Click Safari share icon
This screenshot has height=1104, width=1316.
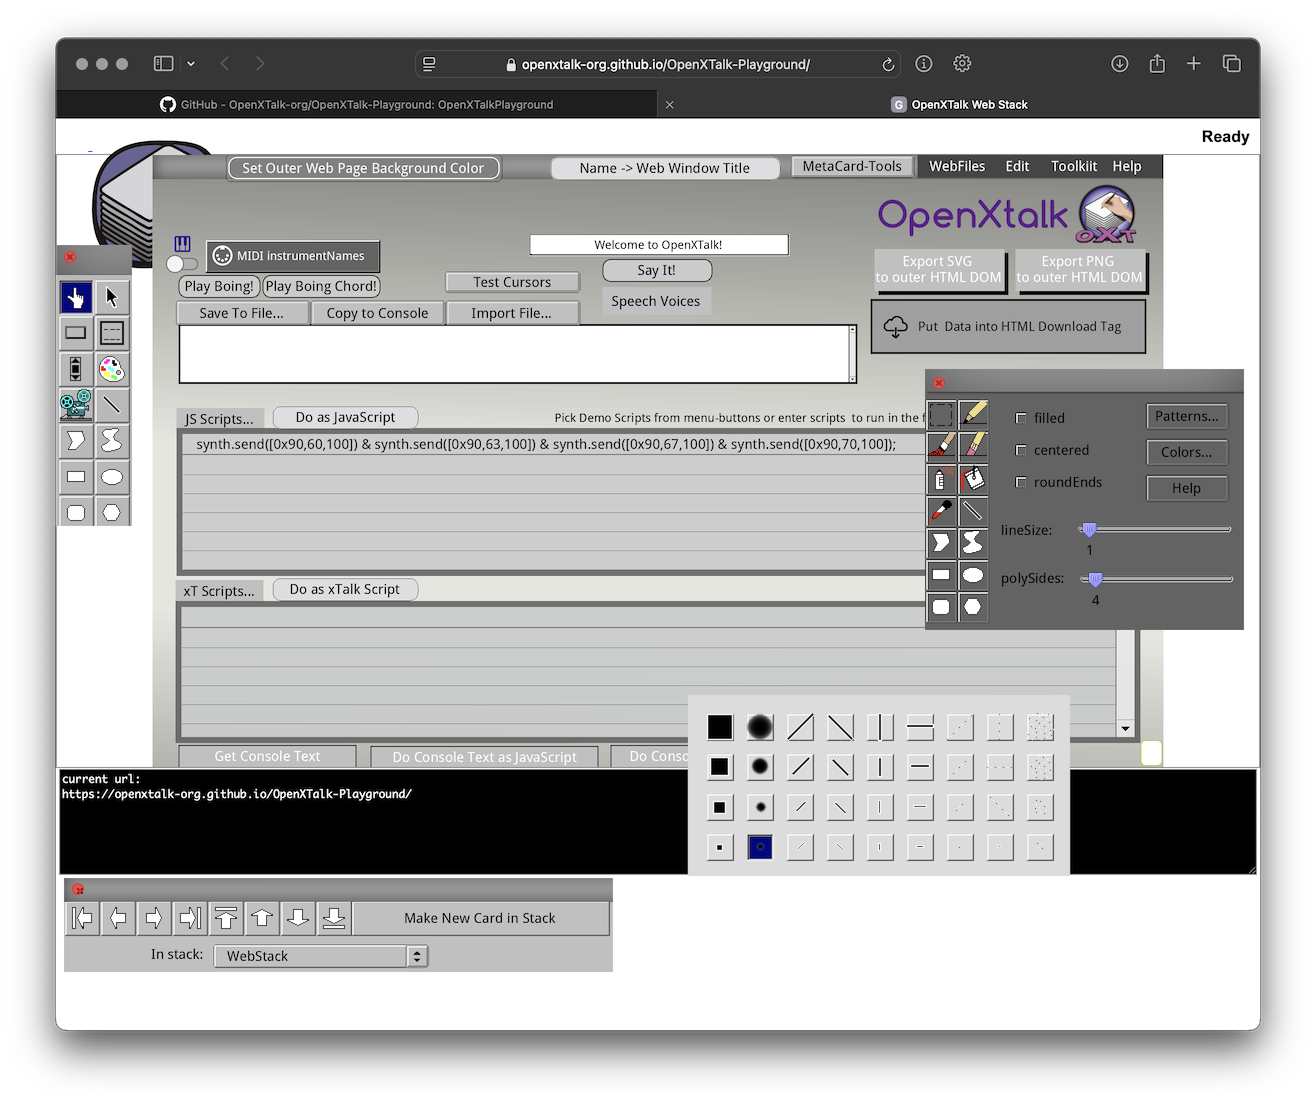(1157, 64)
